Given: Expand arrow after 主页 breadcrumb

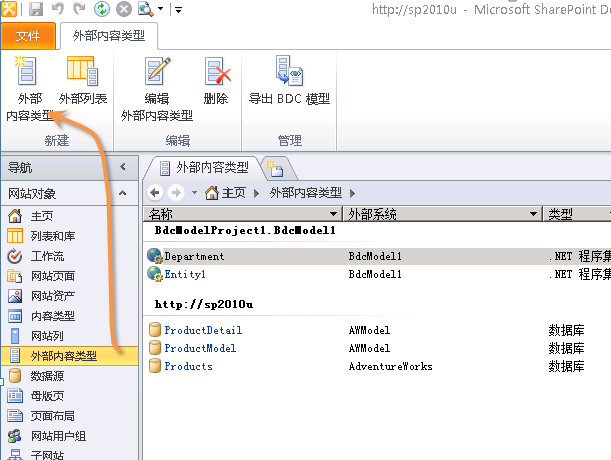Looking at the screenshot, I should [256, 193].
